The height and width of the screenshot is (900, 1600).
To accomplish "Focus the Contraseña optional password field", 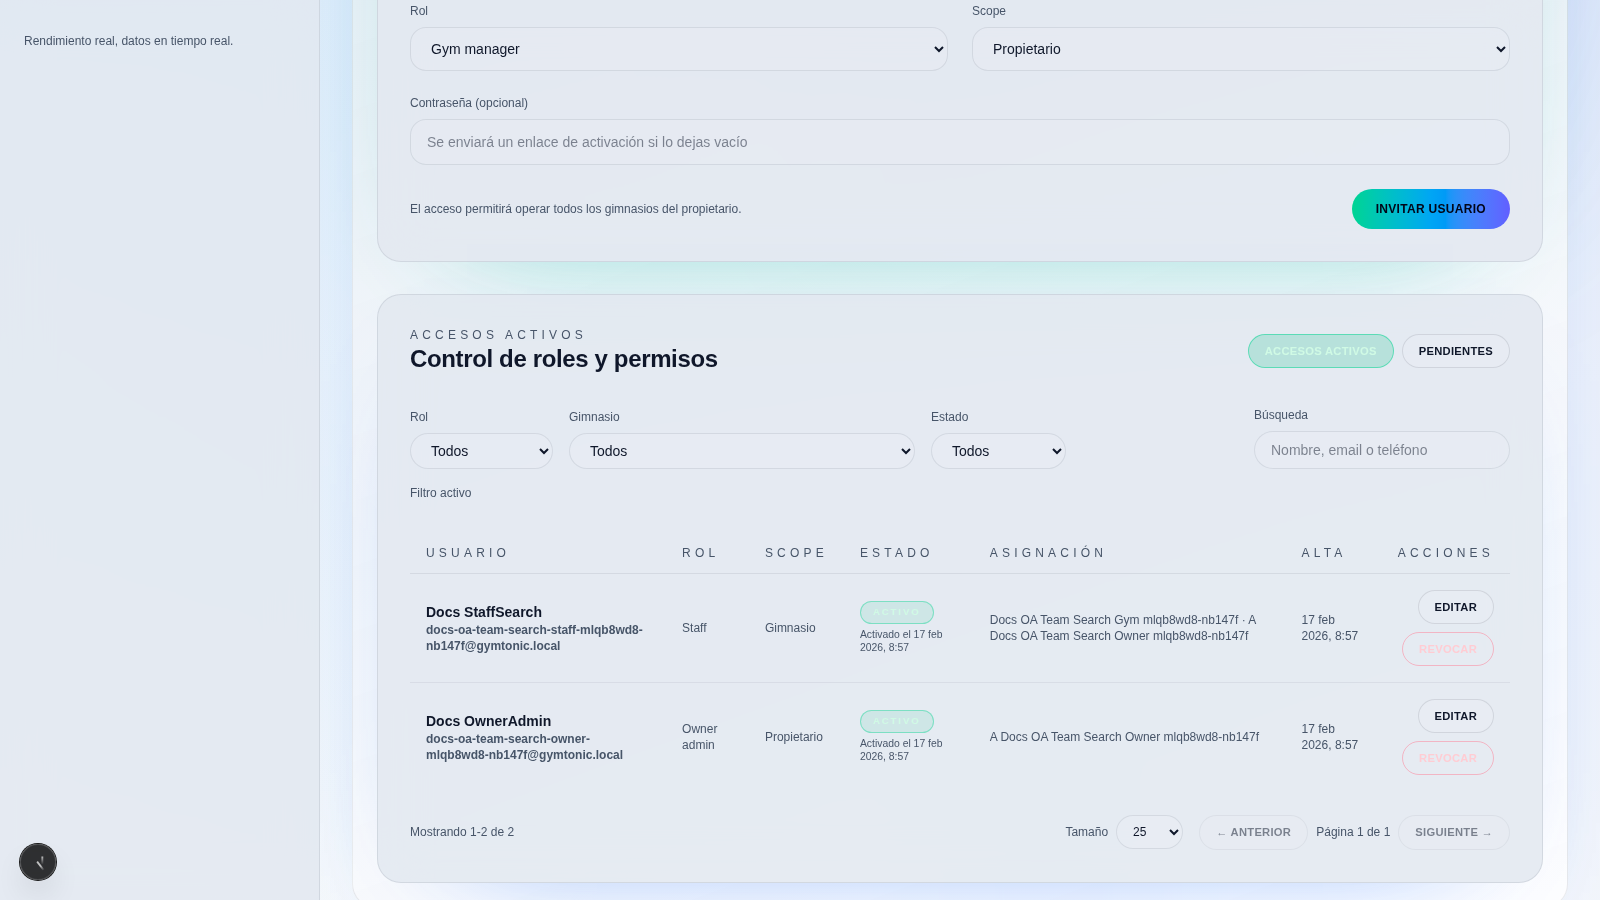I will (959, 142).
